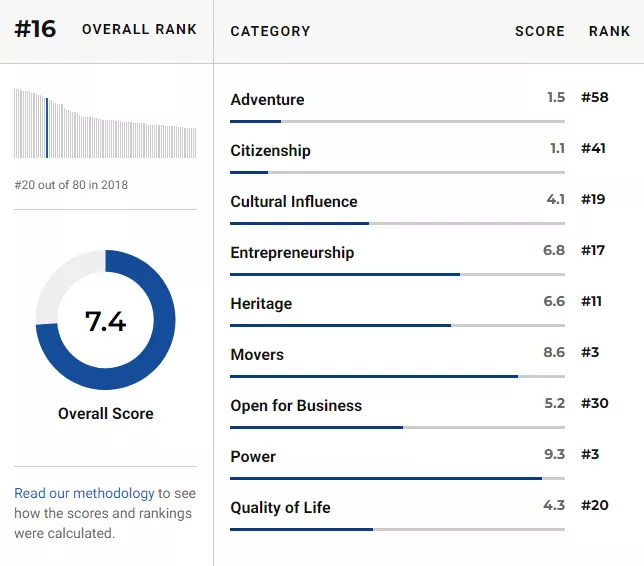Click Open for Business category
Image resolution: width=644 pixels, height=566 pixels.
pyautogui.click(x=296, y=405)
